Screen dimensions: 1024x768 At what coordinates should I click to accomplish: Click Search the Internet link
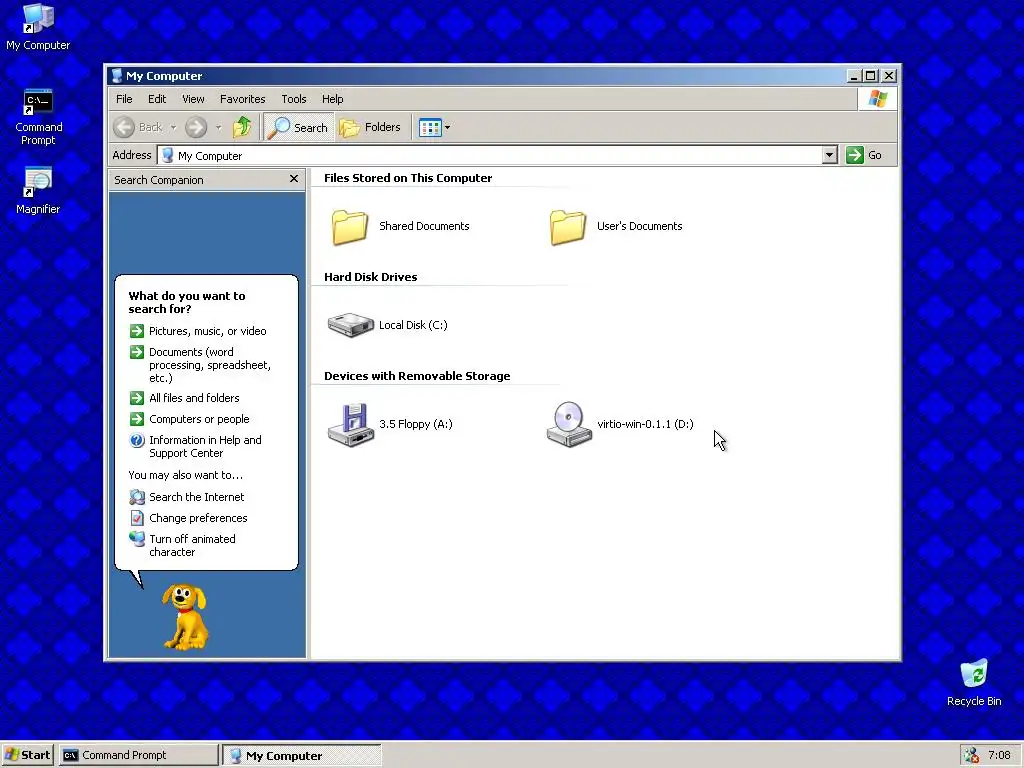[197, 497]
